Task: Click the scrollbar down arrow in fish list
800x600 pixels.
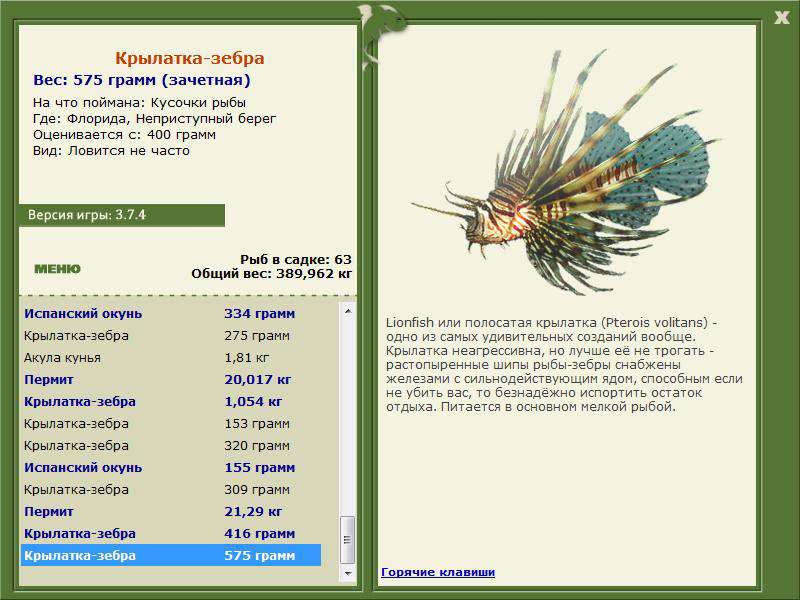Action: click(x=348, y=573)
